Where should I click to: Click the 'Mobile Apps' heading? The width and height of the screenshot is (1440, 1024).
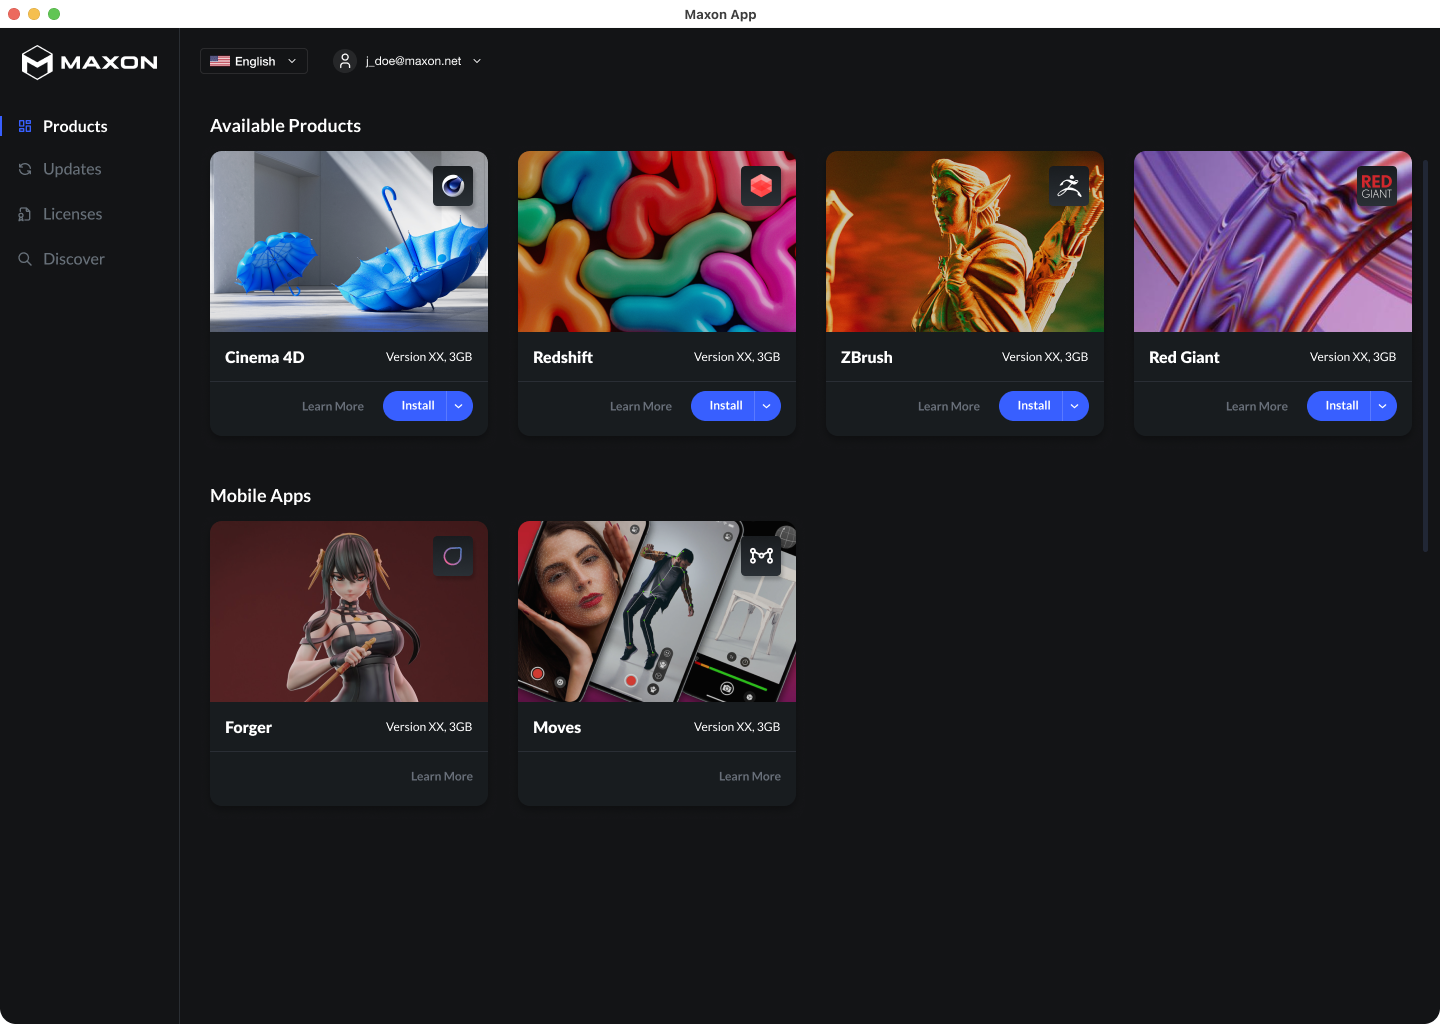coord(260,496)
